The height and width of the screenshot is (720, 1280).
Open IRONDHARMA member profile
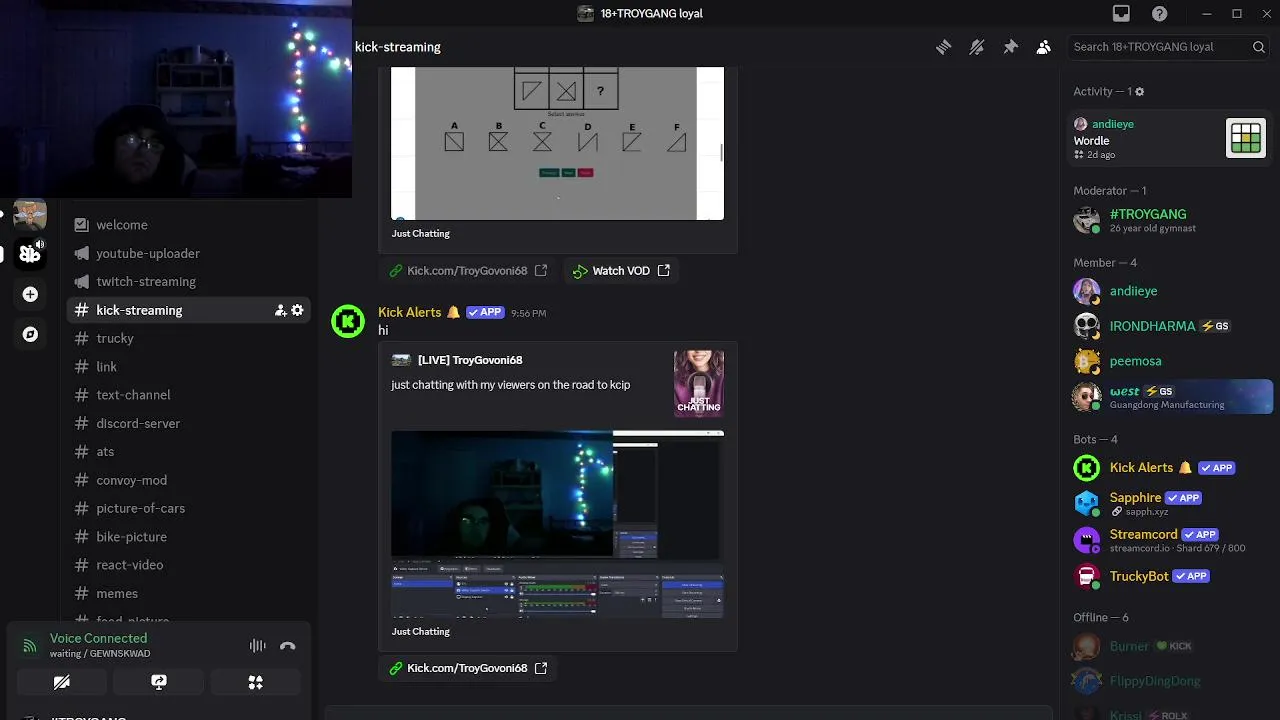point(1170,326)
